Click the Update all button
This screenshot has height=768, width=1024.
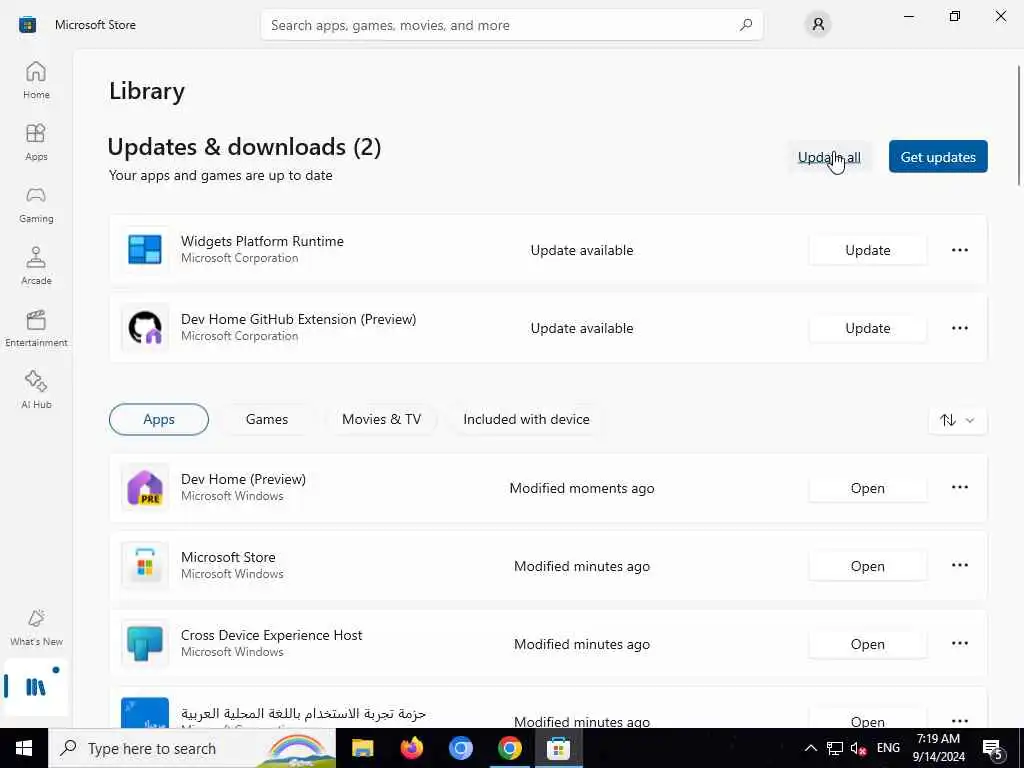829,157
